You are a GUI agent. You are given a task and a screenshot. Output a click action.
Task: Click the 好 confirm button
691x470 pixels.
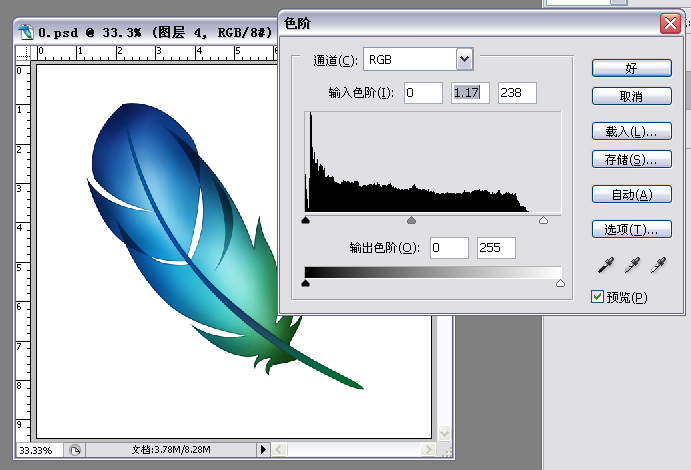632,68
